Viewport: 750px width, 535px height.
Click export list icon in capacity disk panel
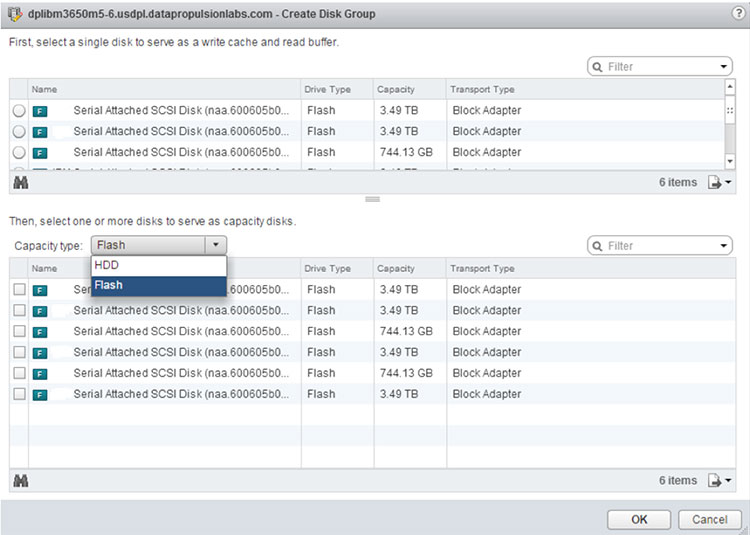coord(719,481)
